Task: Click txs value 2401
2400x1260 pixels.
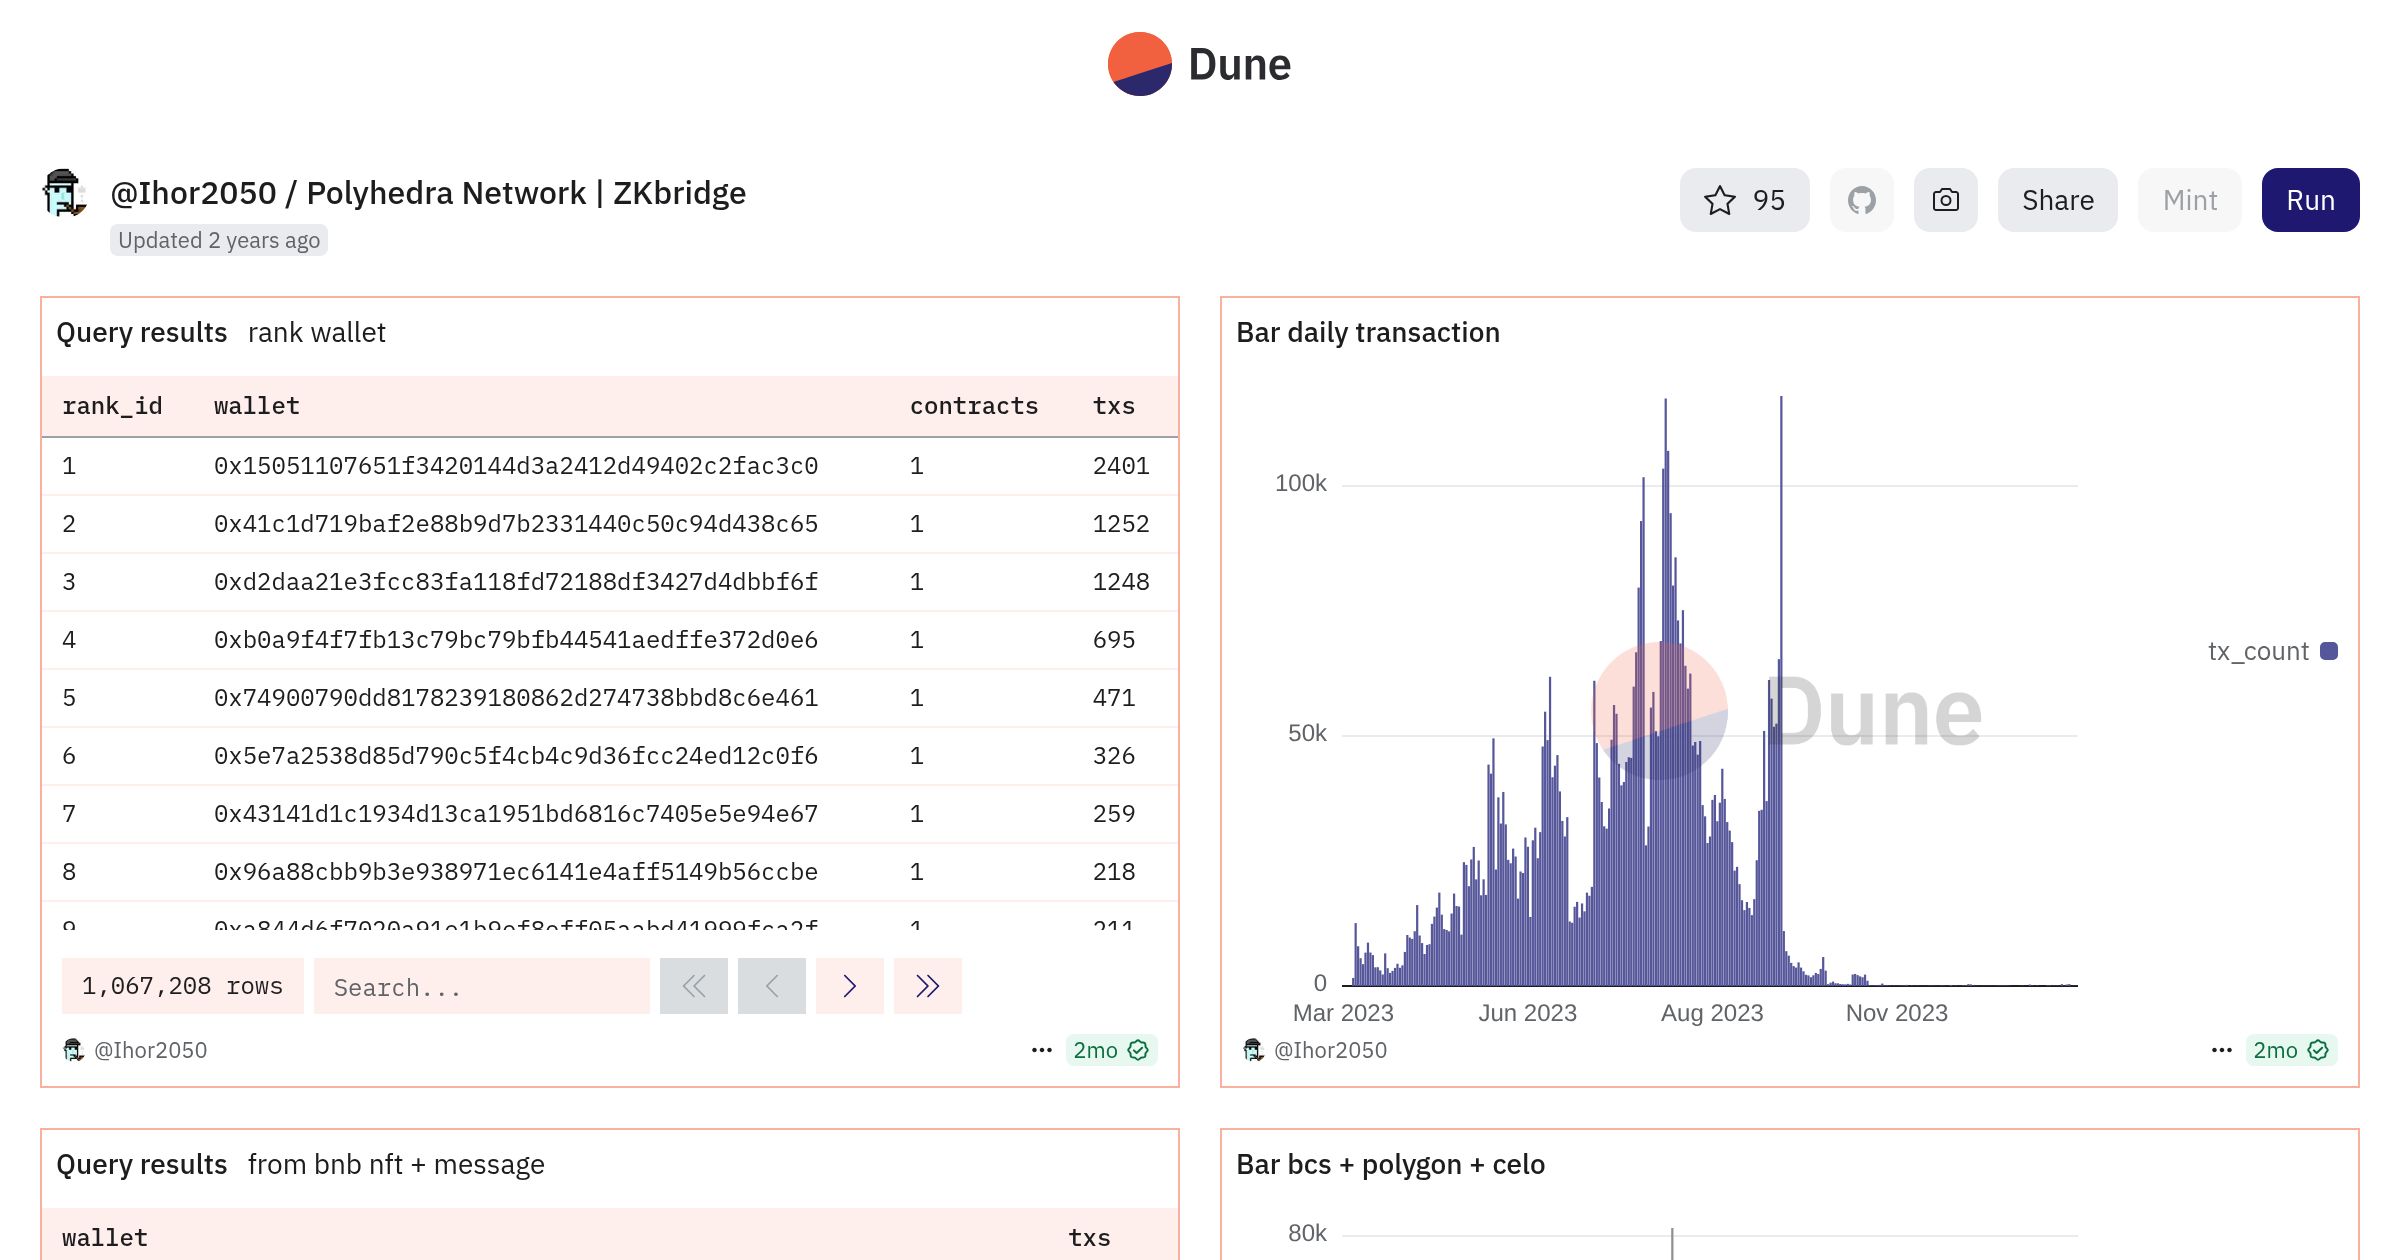Action: point(1121,466)
